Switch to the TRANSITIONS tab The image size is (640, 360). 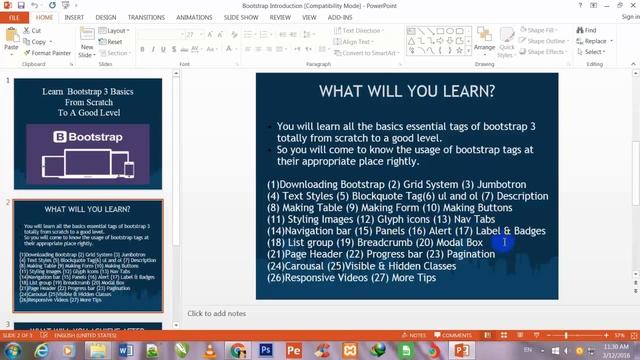(146, 18)
